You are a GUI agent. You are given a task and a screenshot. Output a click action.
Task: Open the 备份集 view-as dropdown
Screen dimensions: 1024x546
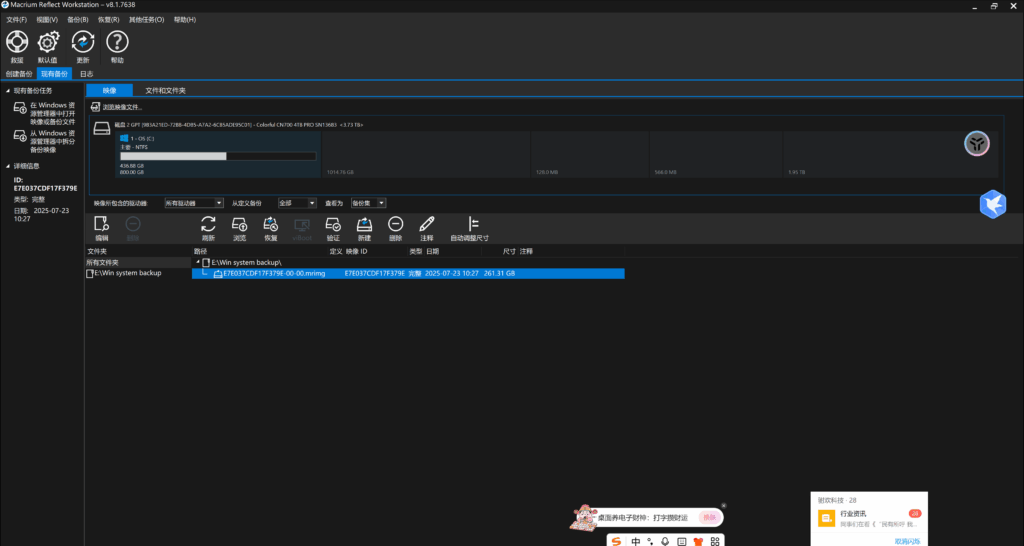click(x=368, y=203)
